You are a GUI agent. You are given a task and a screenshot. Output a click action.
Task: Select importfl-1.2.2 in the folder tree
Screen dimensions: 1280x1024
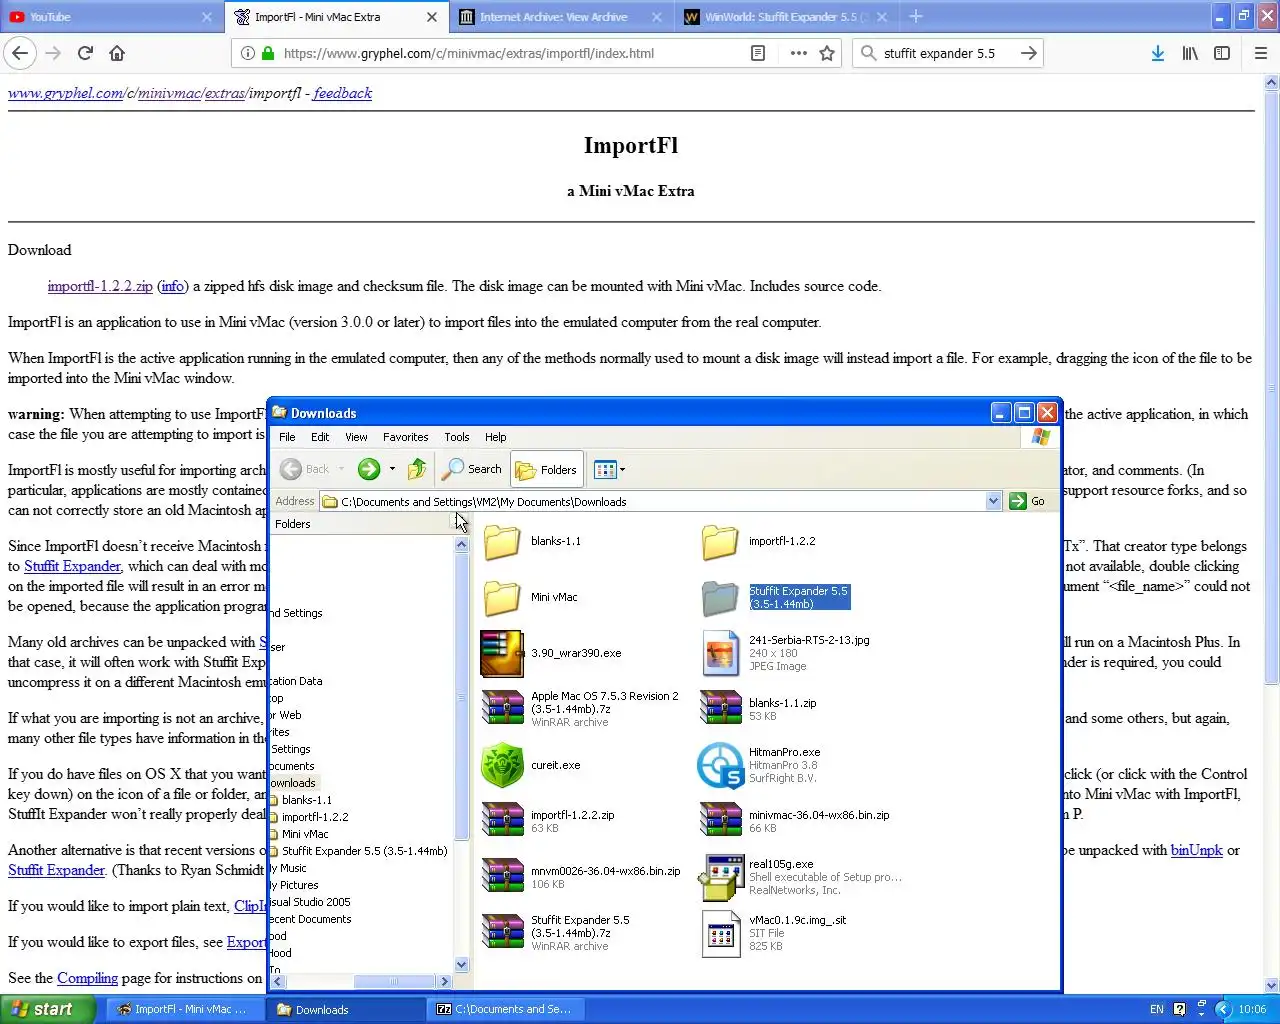pos(315,817)
